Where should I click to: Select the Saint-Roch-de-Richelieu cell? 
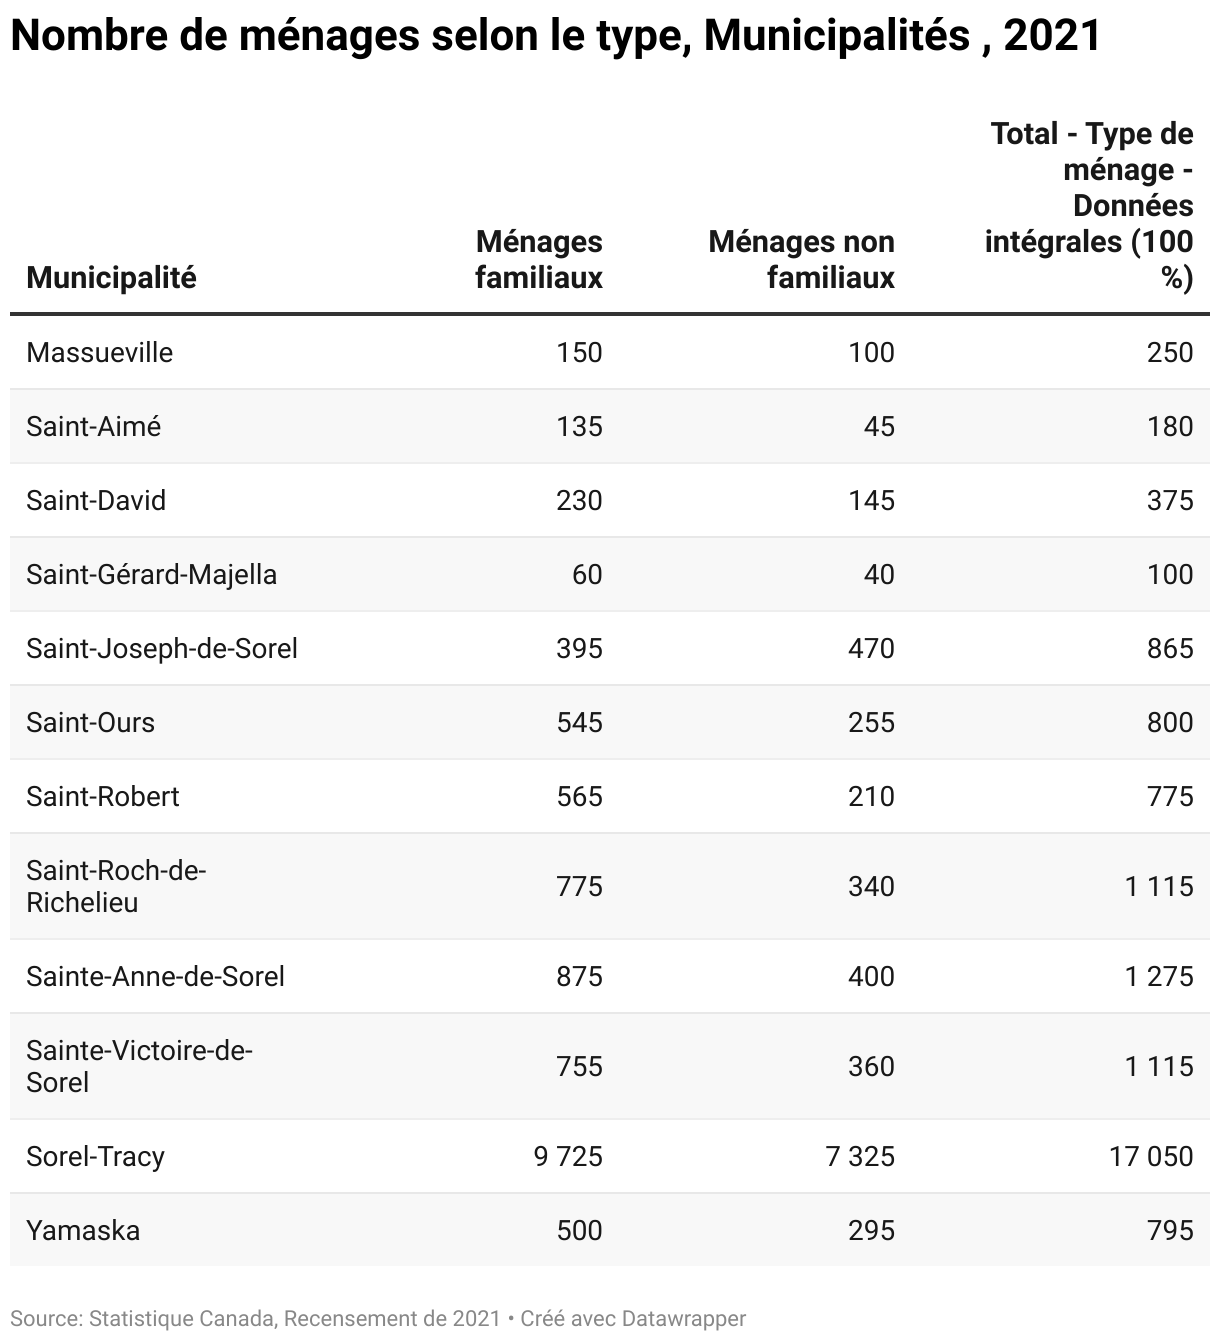(116, 886)
